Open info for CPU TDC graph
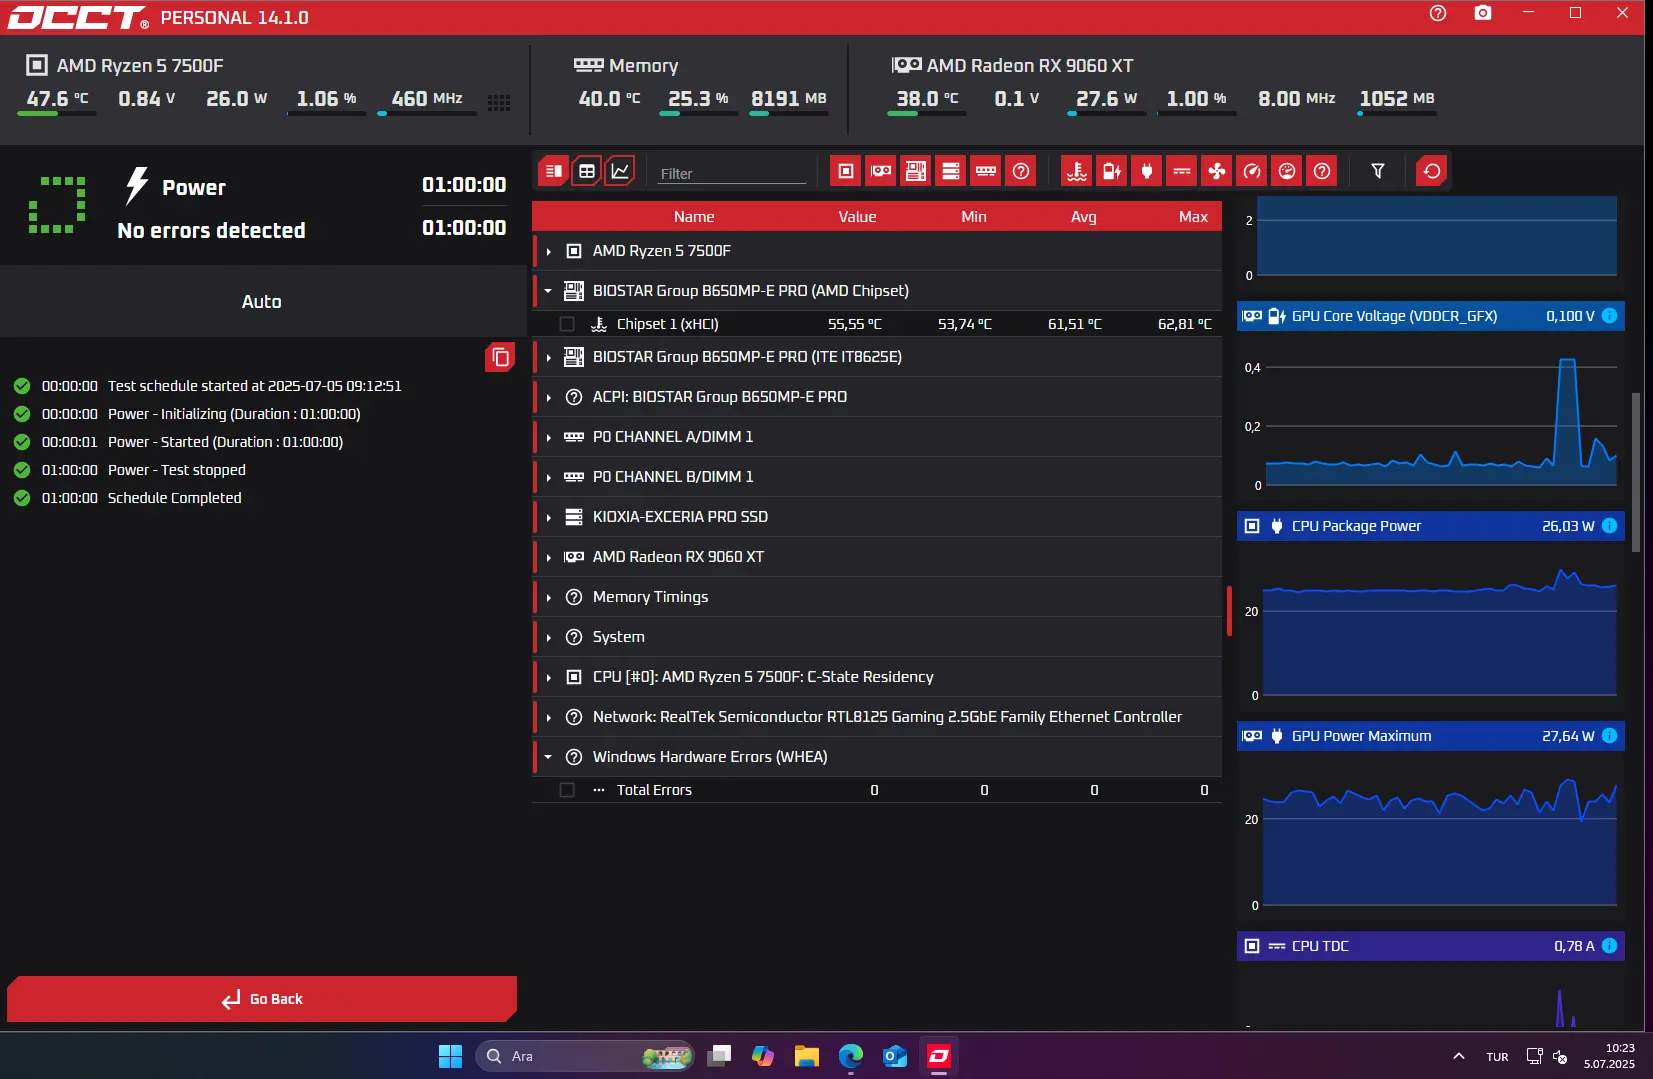1653x1079 pixels. pos(1610,946)
